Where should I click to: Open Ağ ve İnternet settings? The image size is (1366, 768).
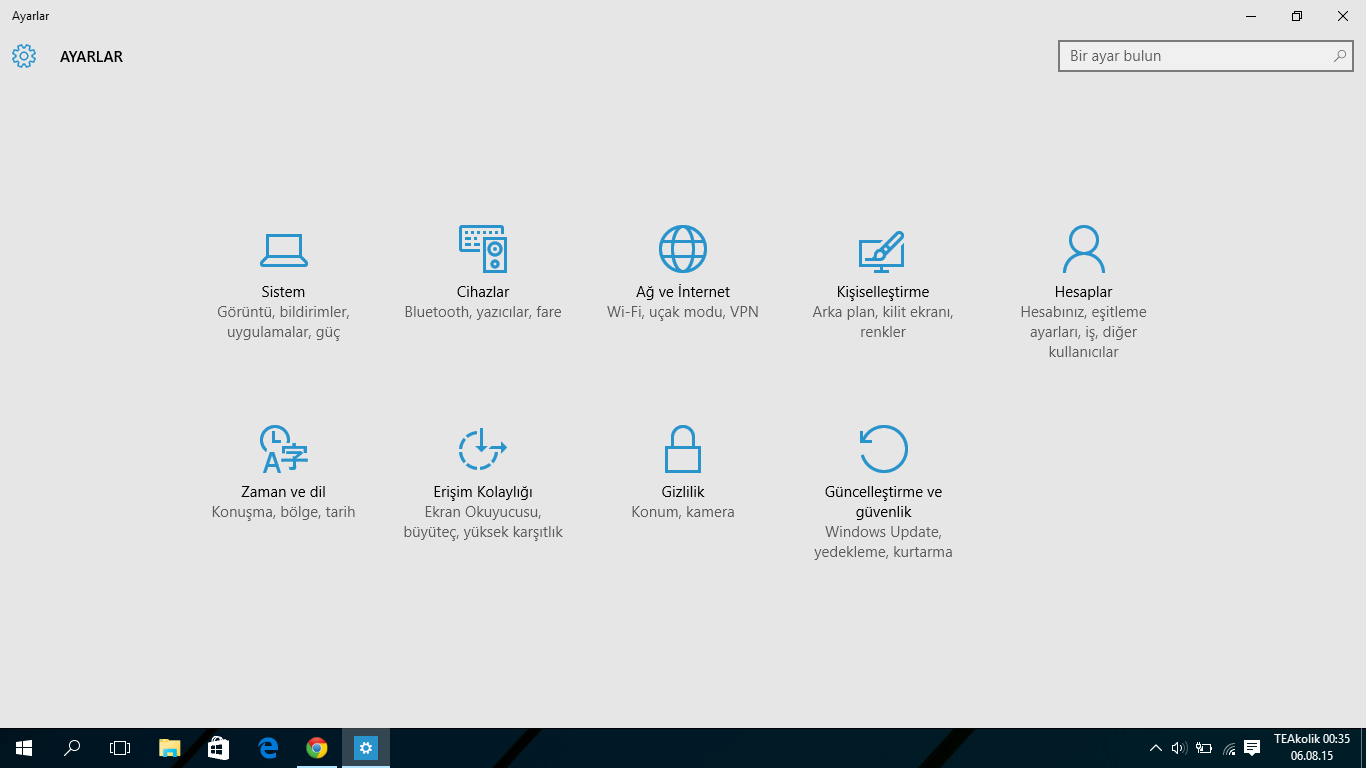click(683, 273)
